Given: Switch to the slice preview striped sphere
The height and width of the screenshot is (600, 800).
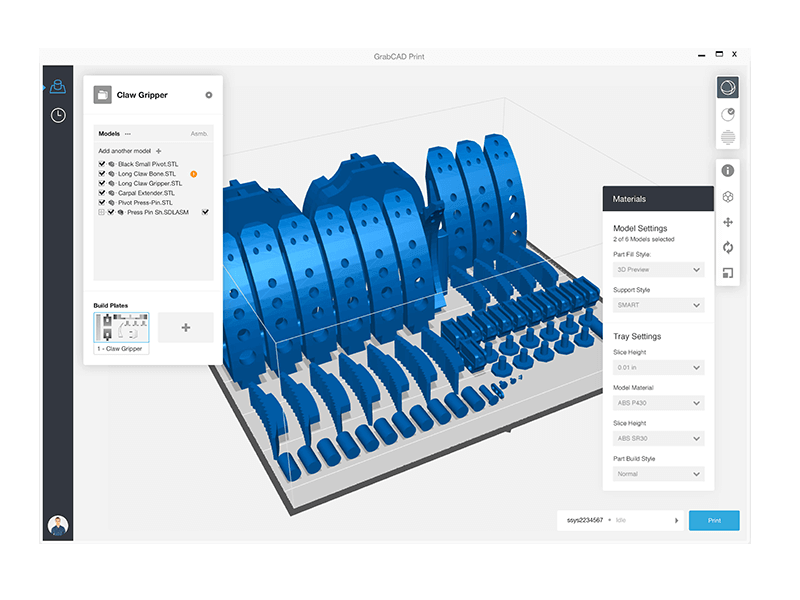Looking at the screenshot, I should 728,138.
